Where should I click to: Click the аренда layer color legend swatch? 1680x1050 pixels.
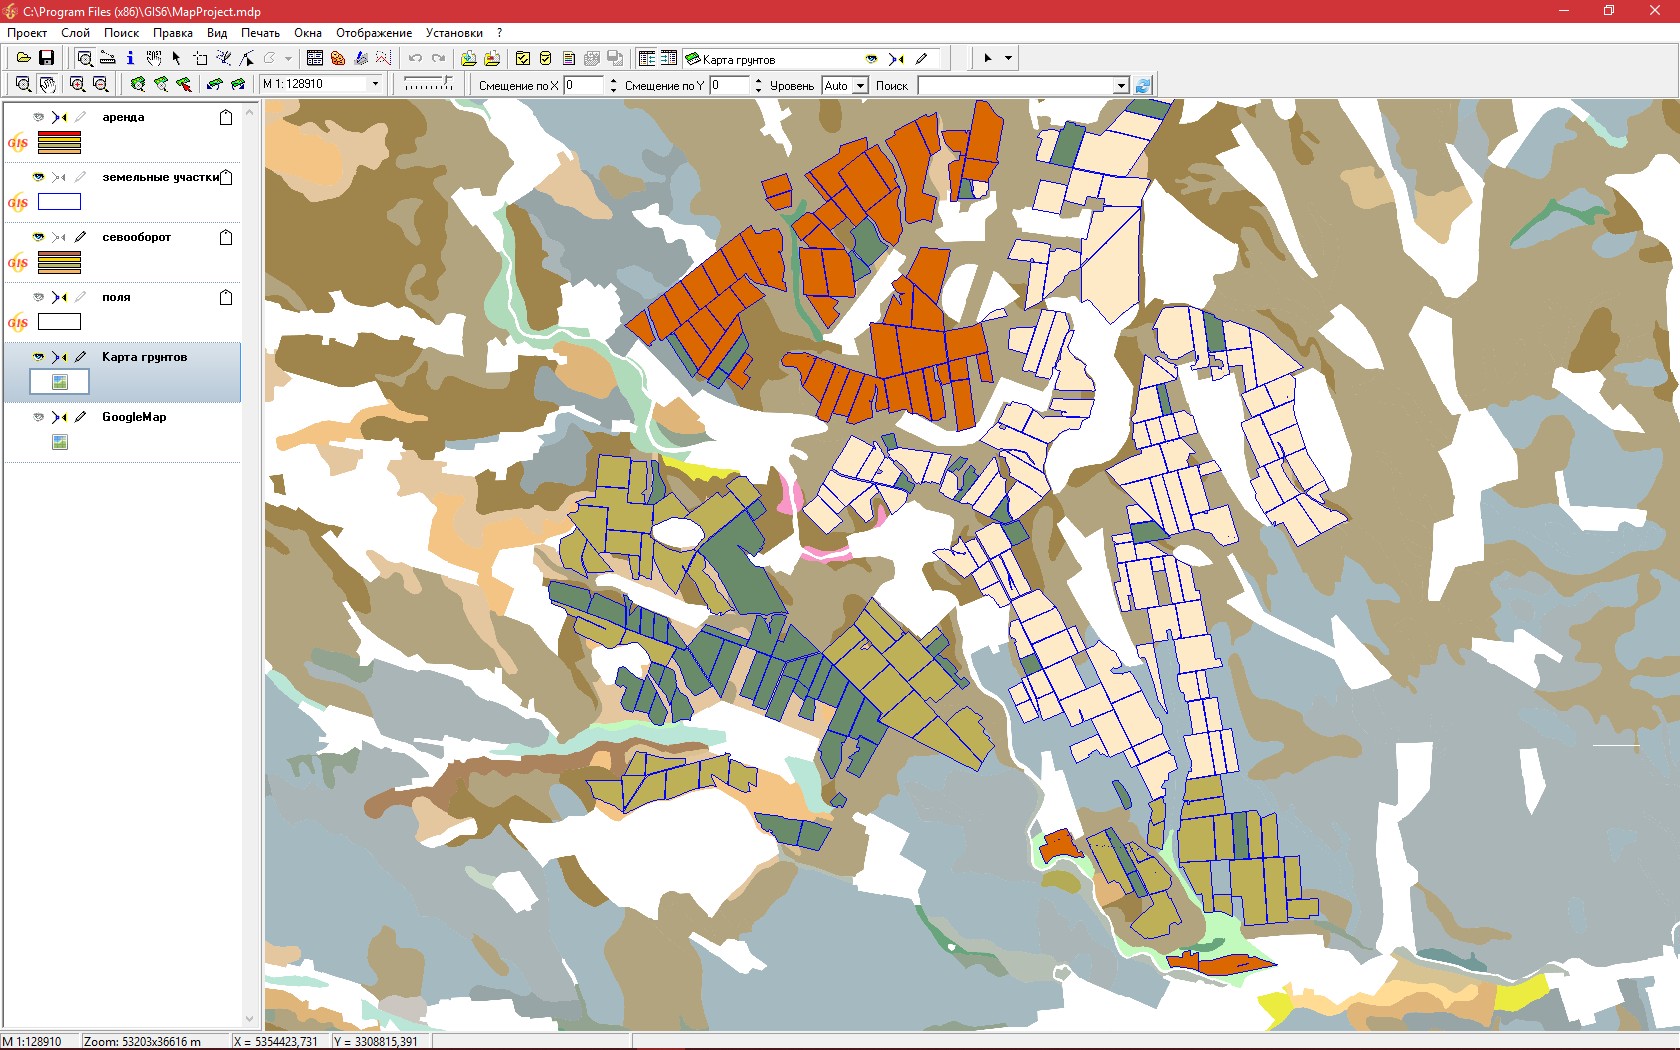pos(59,143)
